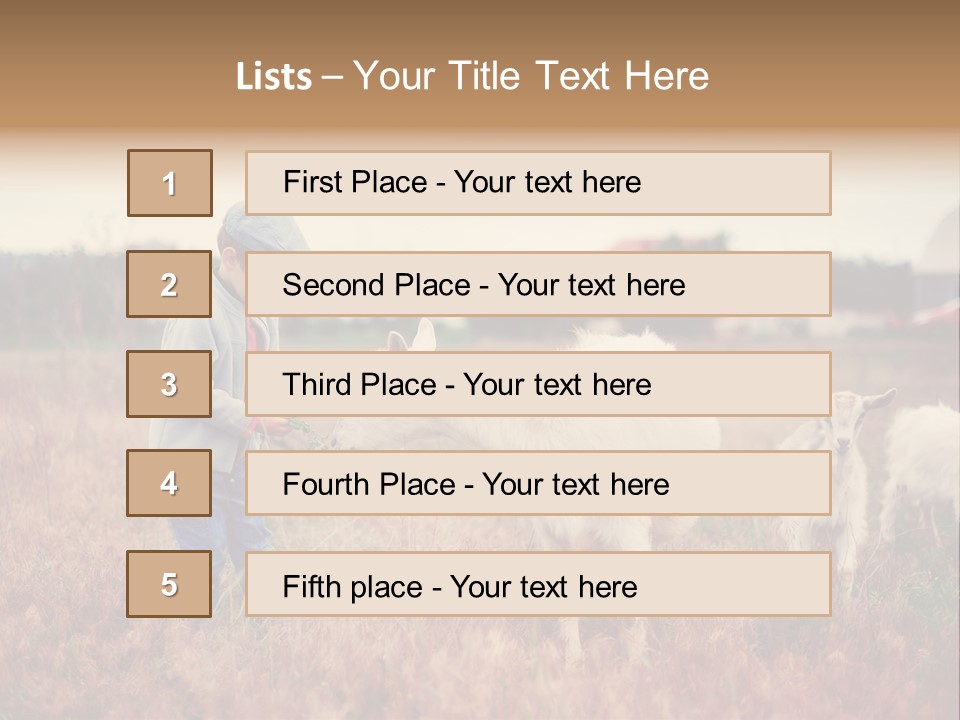This screenshot has width=960, height=720.
Task: Click the word 'First' in the list
Action: click(313, 182)
